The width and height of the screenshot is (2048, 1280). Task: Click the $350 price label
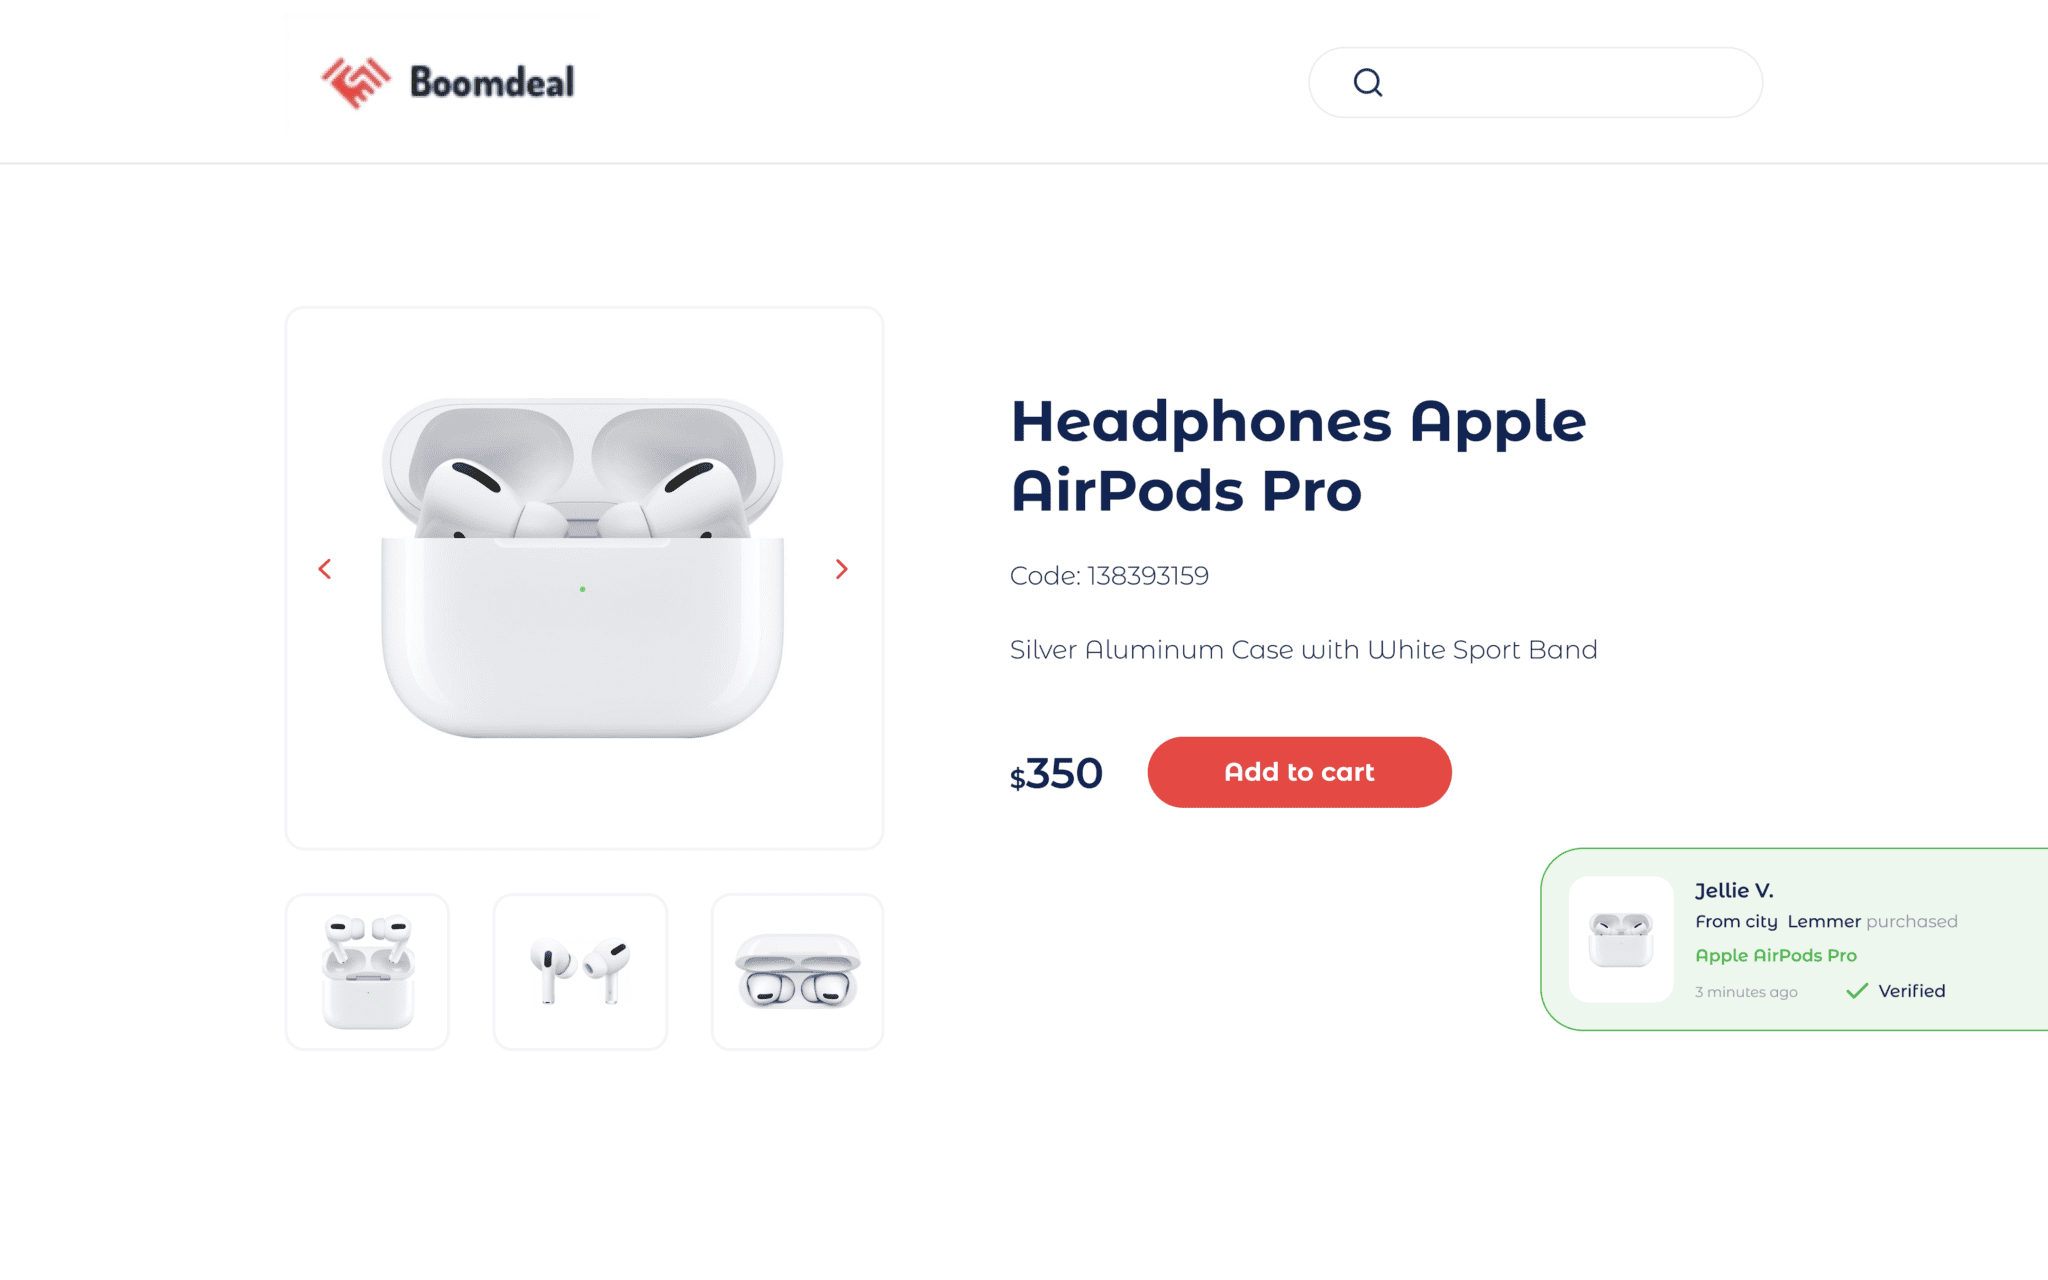tap(1056, 774)
